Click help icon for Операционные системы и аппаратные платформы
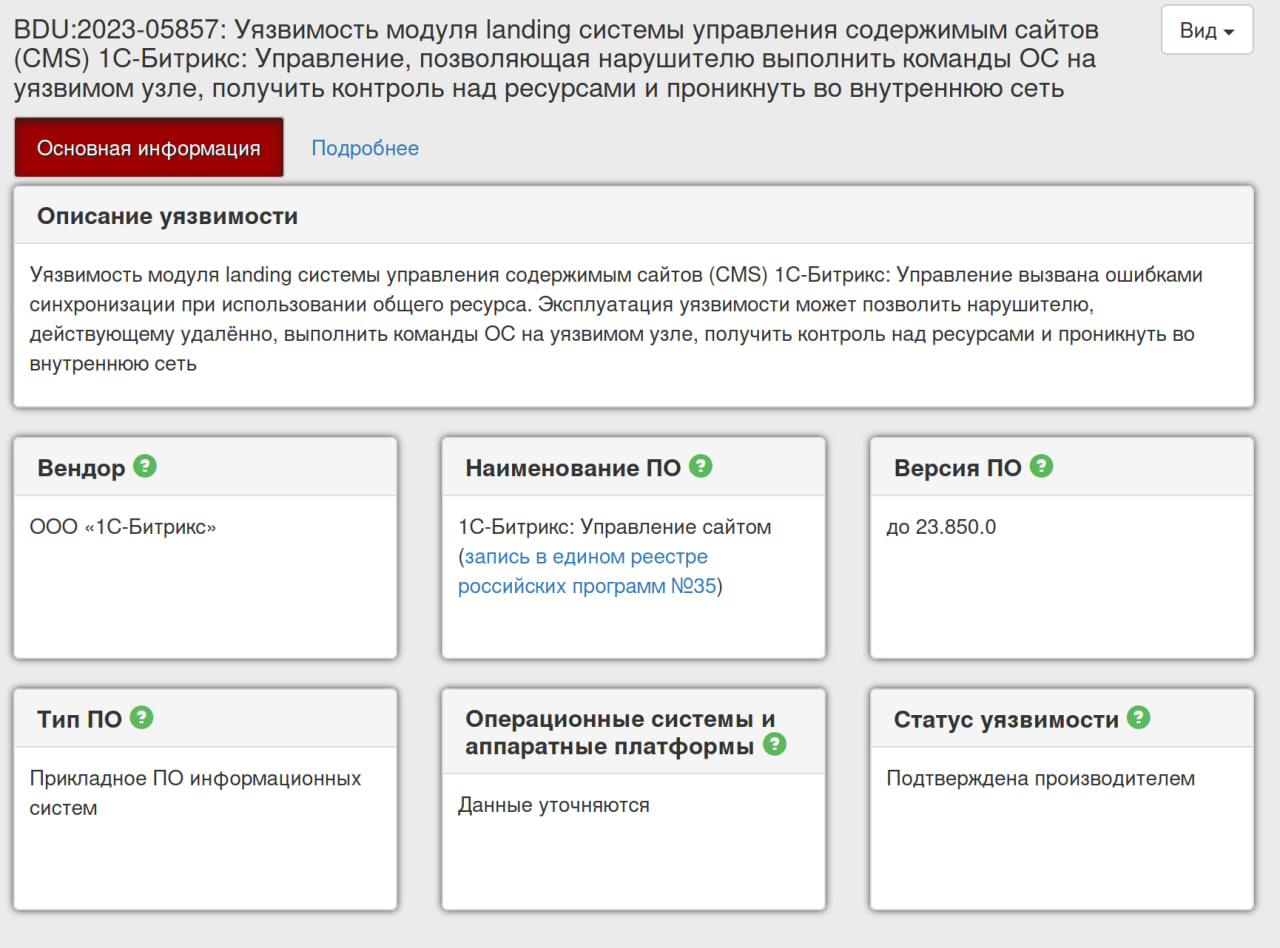Viewport: 1280px width, 948px height. [774, 744]
